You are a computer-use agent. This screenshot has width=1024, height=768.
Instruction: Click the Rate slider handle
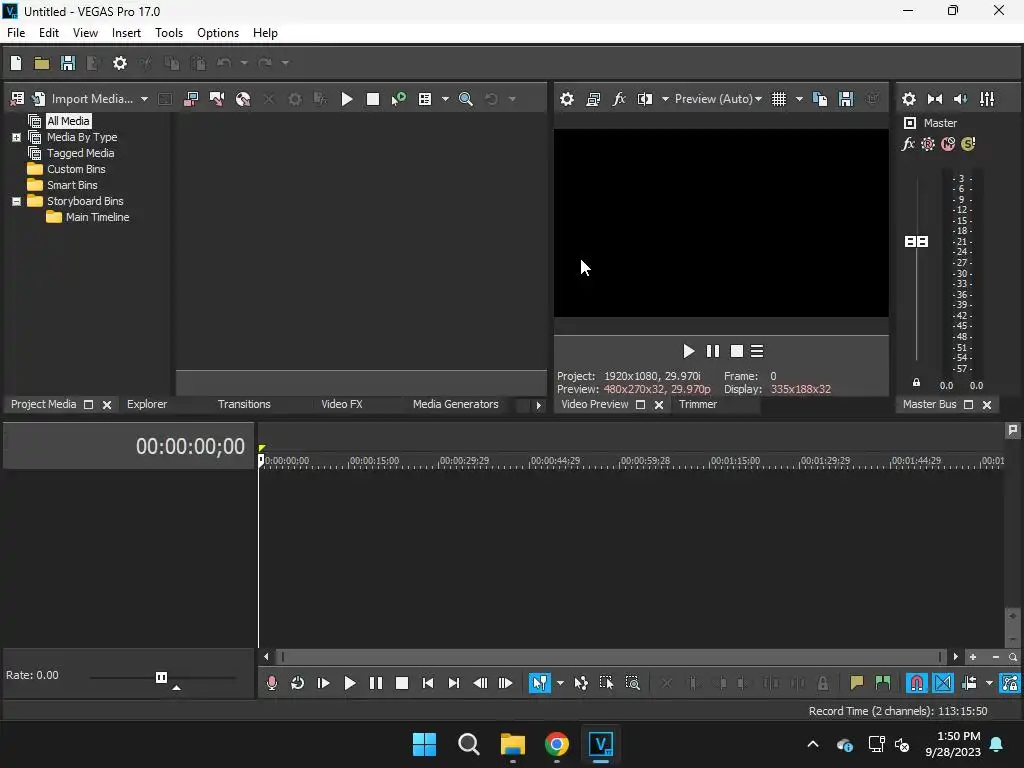click(x=161, y=677)
